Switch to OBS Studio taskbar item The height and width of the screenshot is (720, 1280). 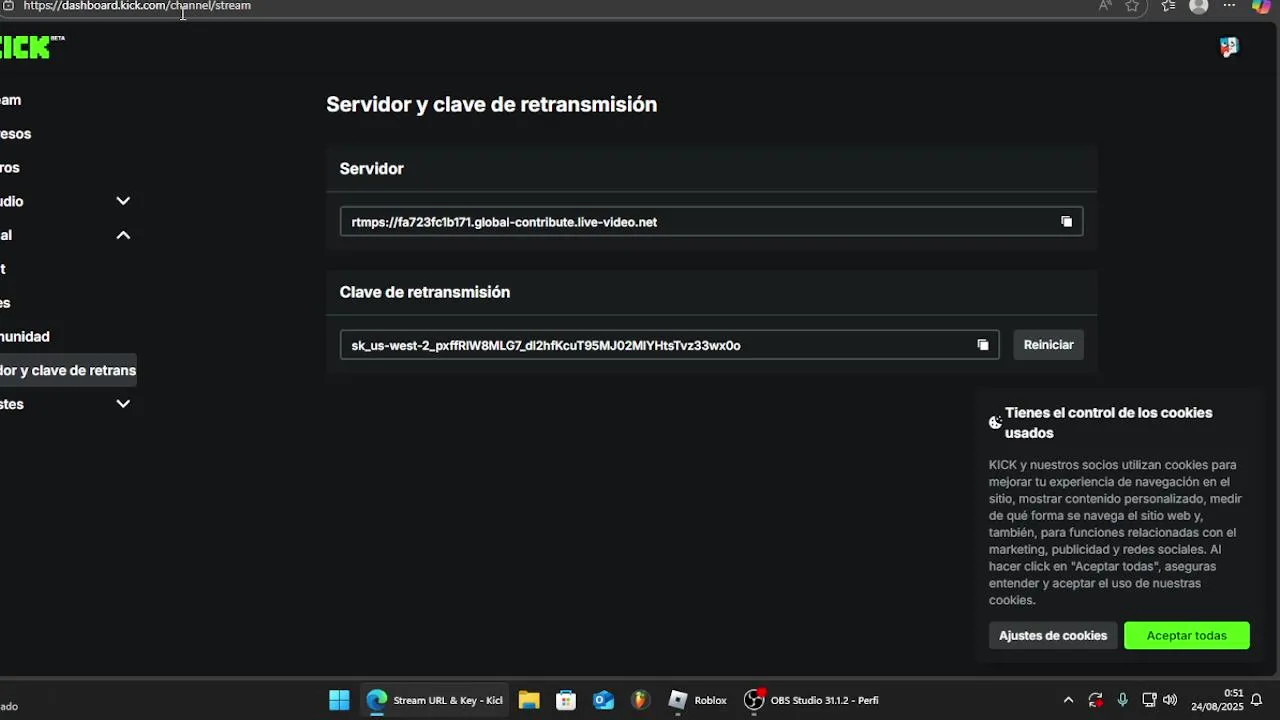[811, 700]
